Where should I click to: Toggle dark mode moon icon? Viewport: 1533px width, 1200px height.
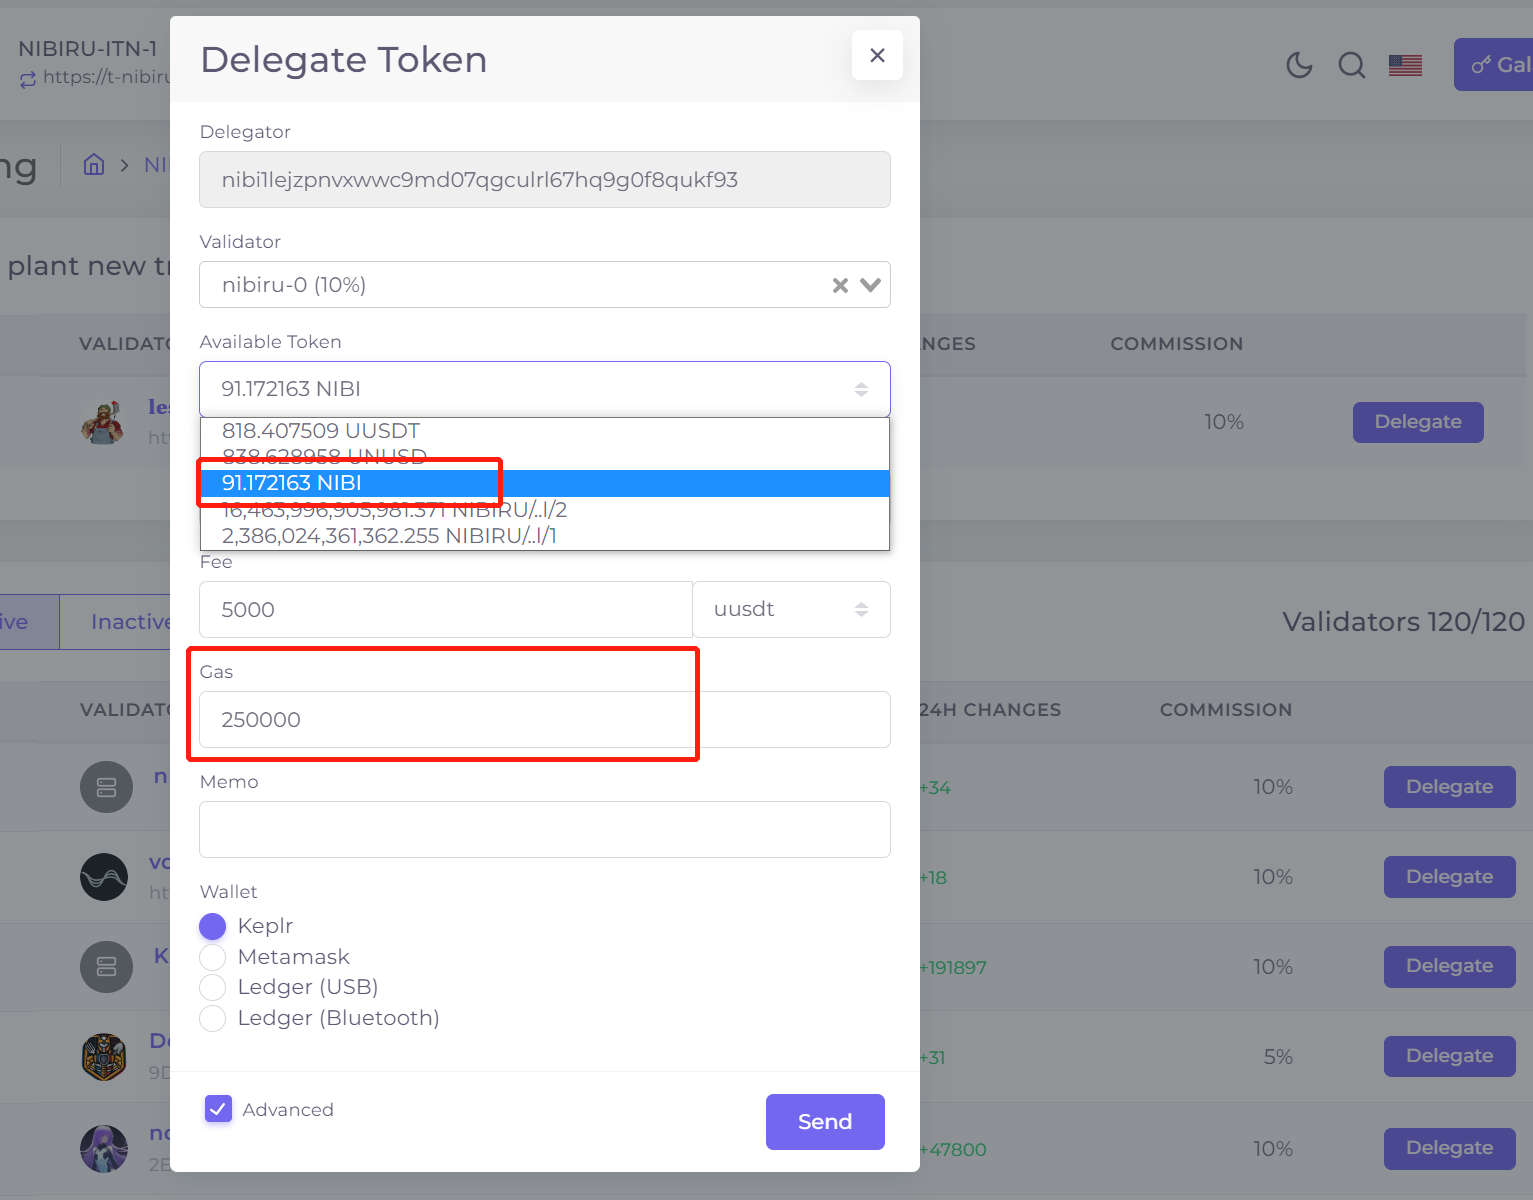[x=1299, y=66]
